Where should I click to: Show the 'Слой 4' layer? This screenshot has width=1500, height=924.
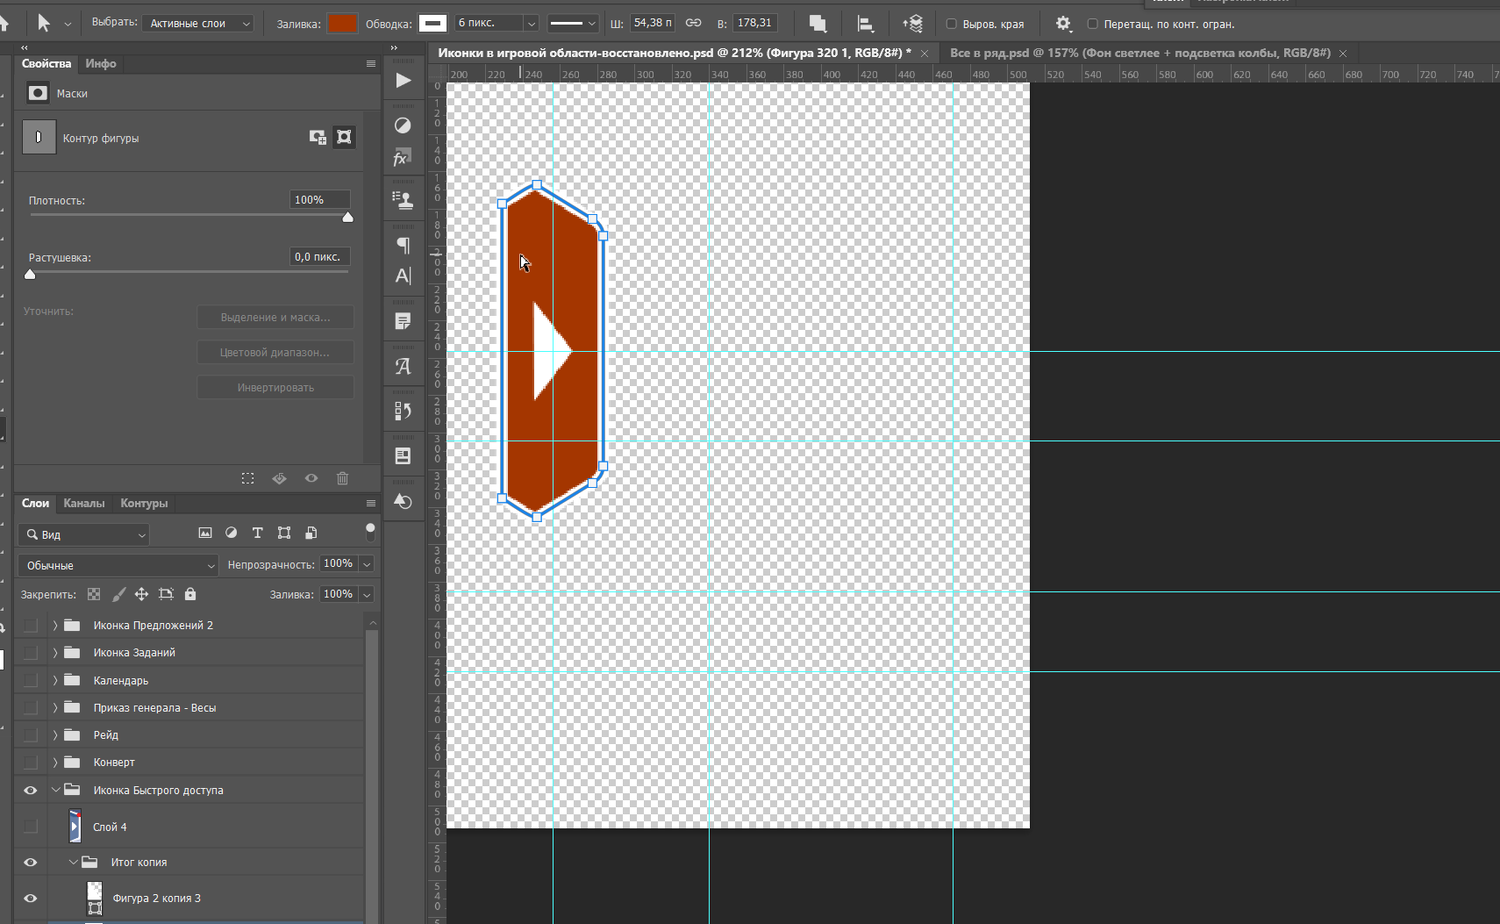pos(30,827)
